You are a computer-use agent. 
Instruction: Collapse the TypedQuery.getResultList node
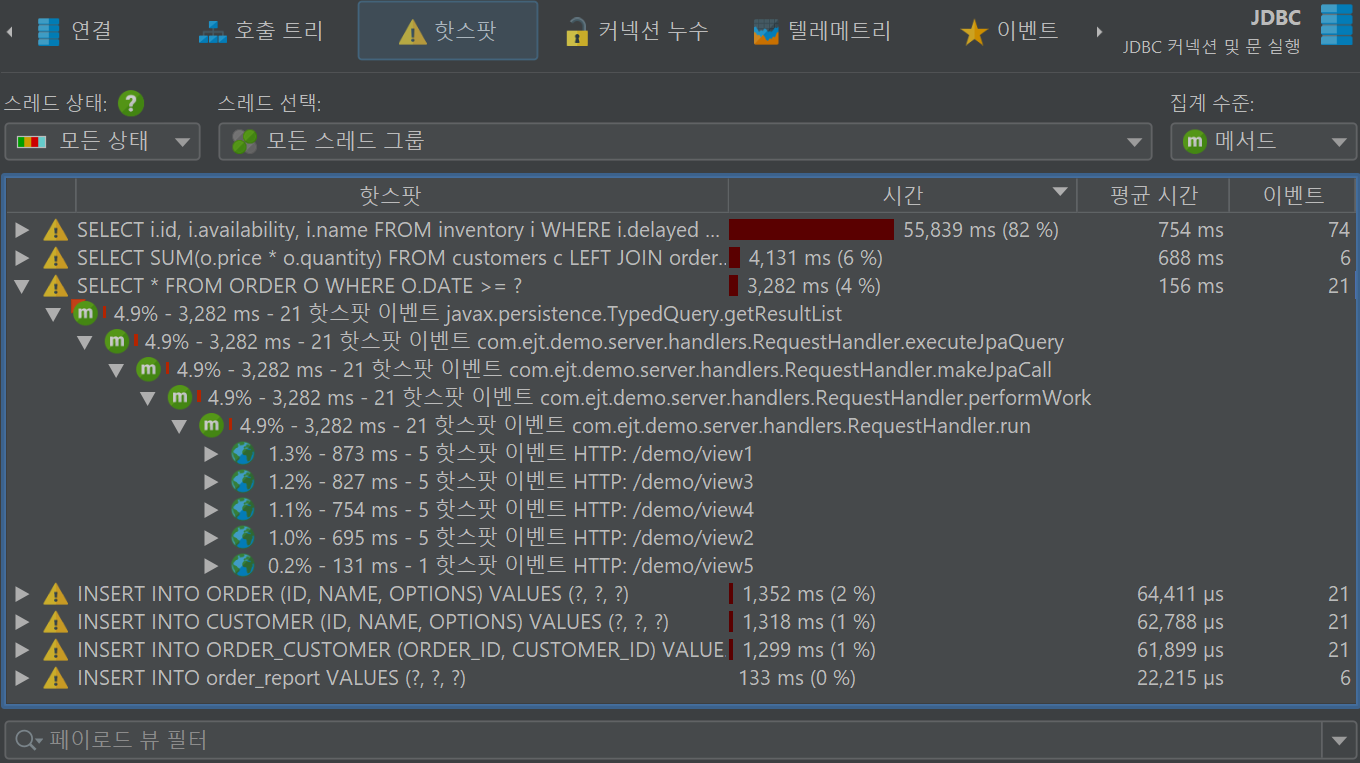coord(54,314)
